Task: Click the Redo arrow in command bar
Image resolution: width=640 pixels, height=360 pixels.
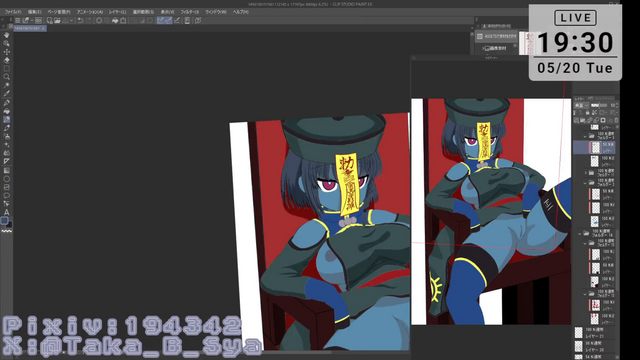Action: point(88,20)
